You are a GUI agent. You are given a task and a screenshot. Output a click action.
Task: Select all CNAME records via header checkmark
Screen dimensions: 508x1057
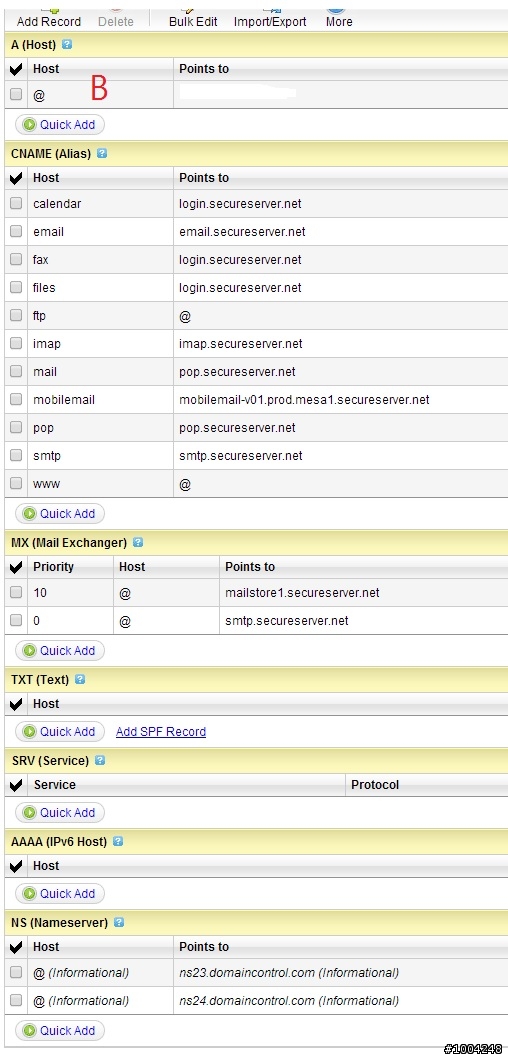[17, 178]
